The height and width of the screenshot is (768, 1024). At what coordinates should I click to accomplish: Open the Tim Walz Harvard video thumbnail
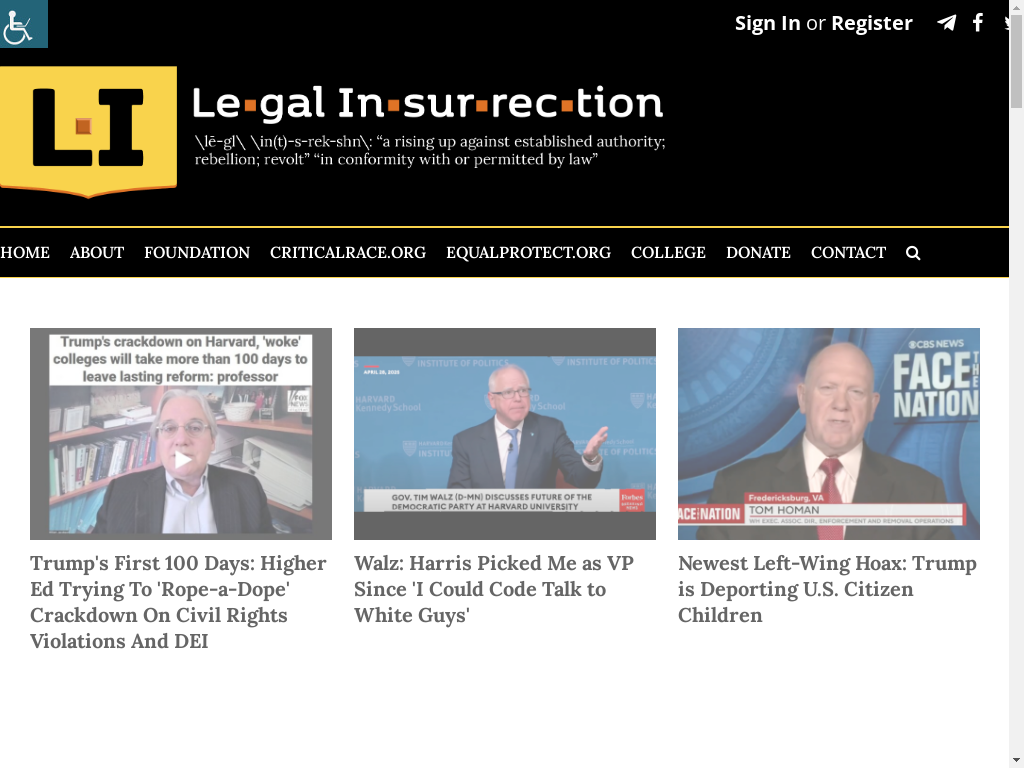[505, 434]
